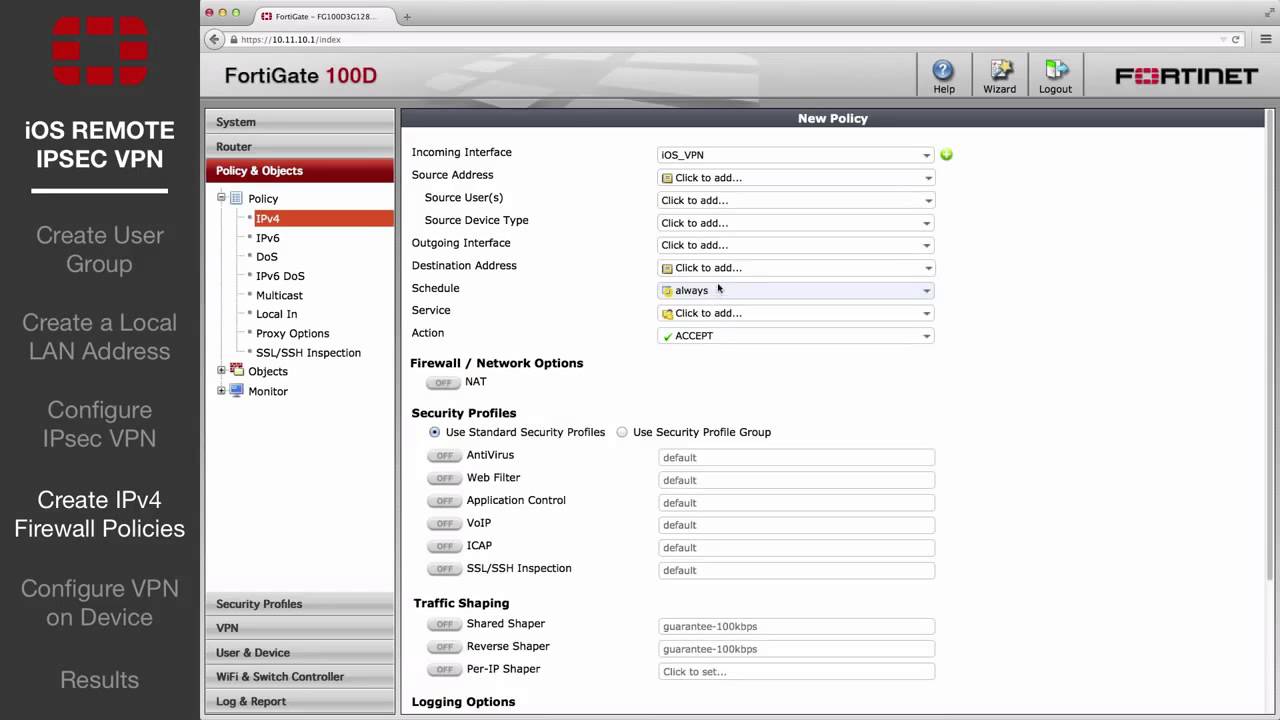The height and width of the screenshot is (720, 1280).
Task: Enable AntiVirus profile toggle
Action: pyautogui.click(x=444, y=456)
